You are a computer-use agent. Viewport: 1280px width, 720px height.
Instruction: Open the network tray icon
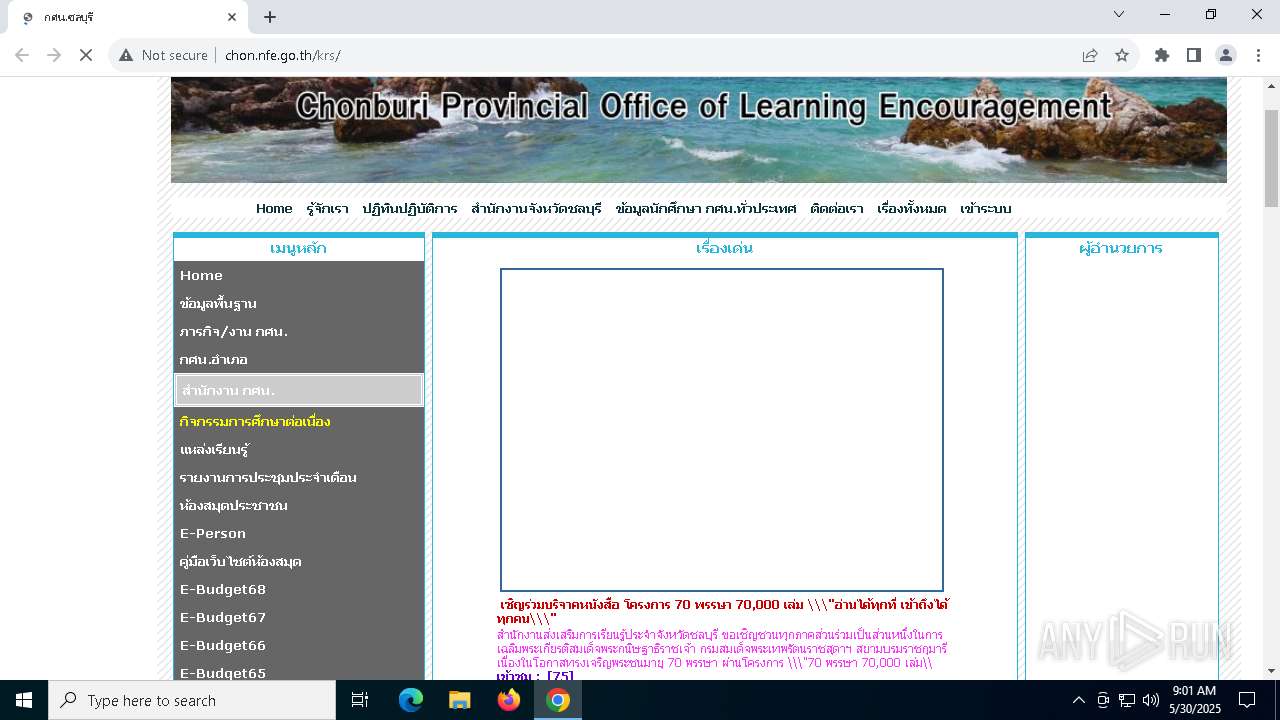click(1127, 700)
